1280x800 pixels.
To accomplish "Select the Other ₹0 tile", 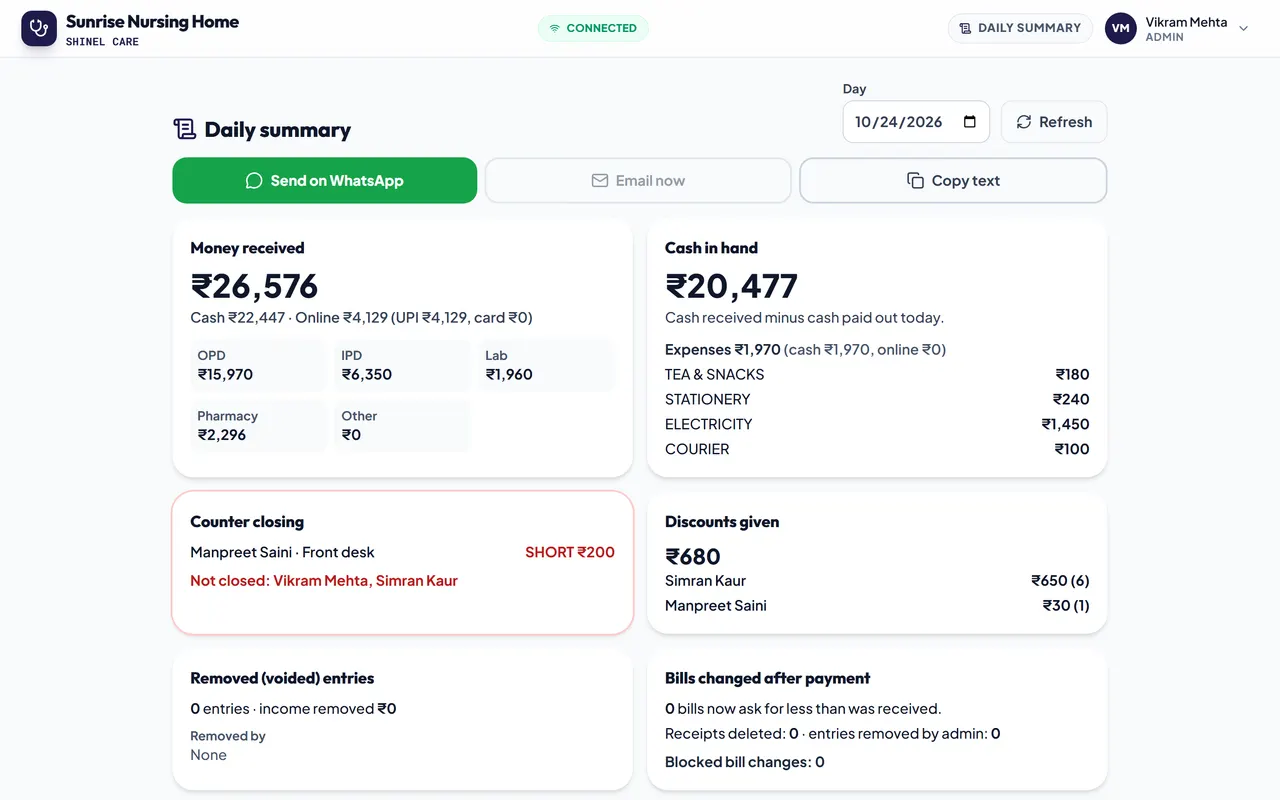I will (402, 426).
